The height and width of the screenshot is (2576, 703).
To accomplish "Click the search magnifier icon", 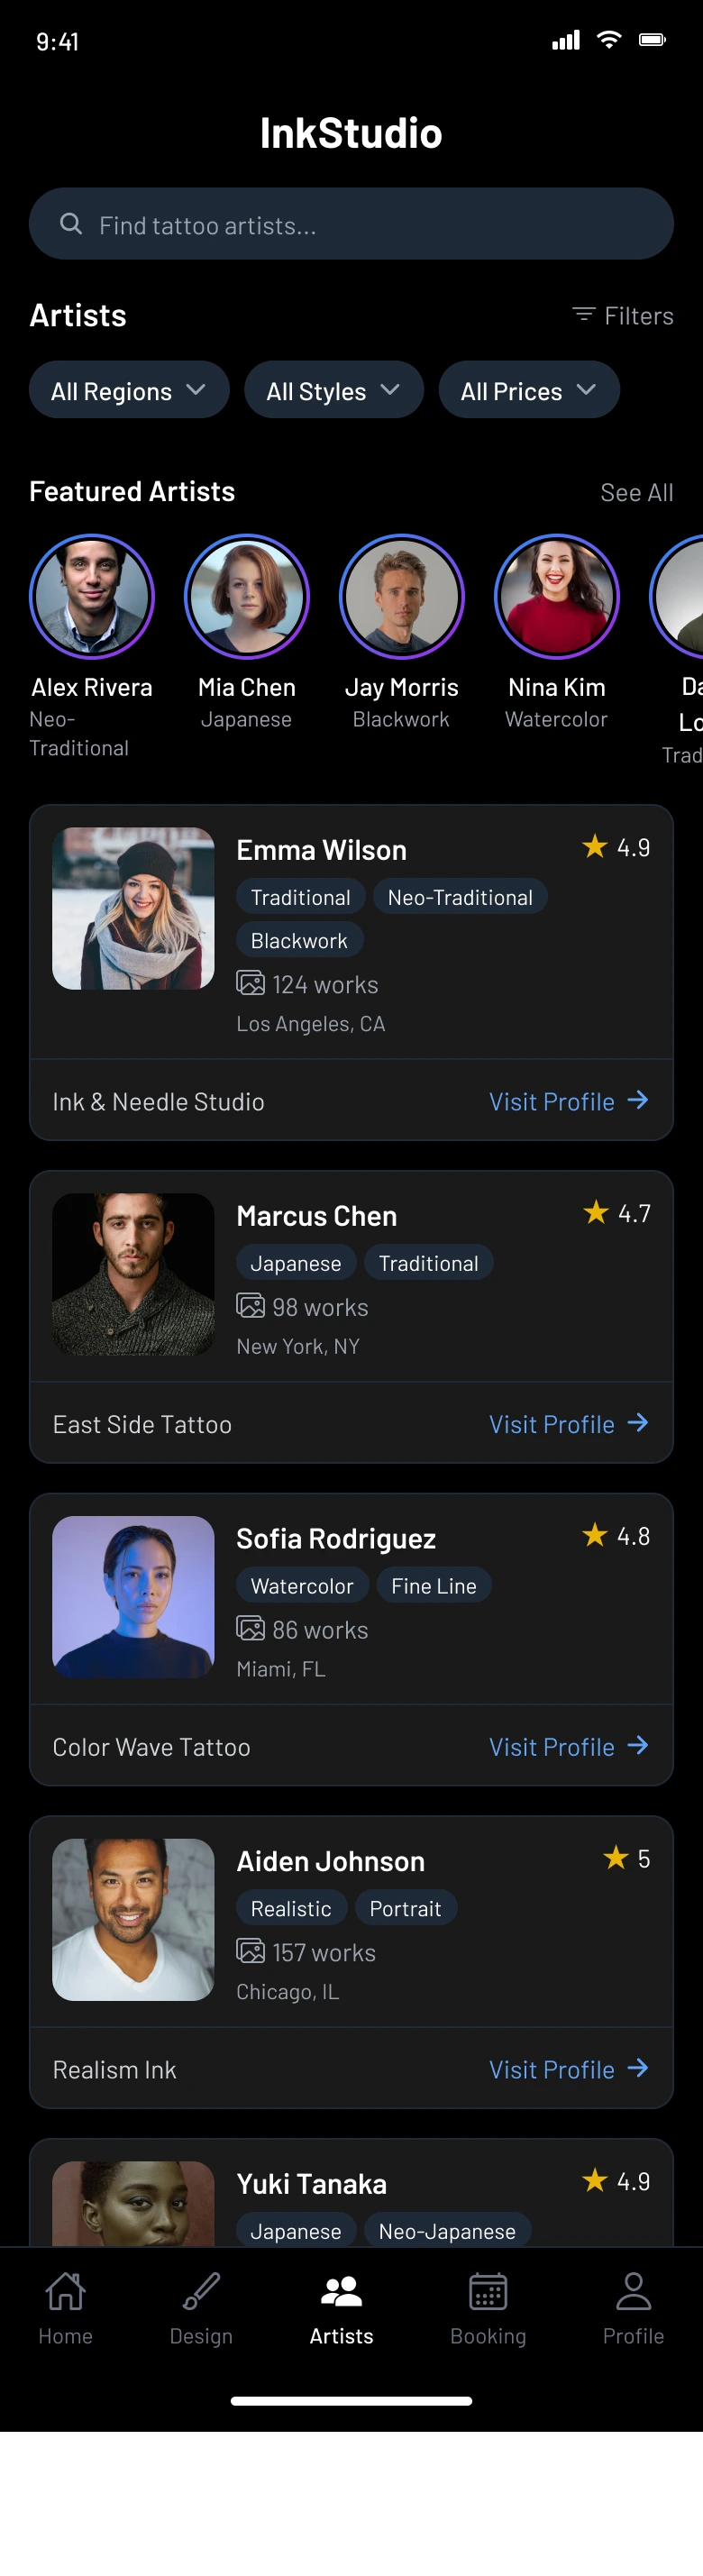I will point(71,224).
